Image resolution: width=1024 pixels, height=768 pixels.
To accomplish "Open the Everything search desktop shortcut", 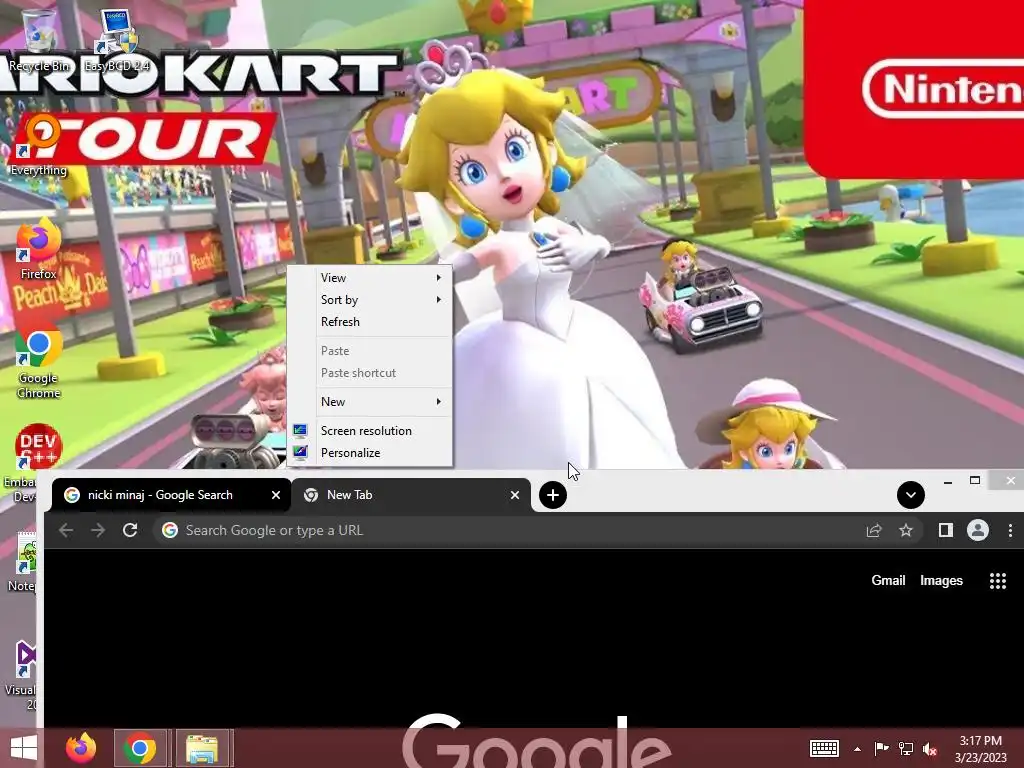I will pyautogui.click(x=39, y=147).
